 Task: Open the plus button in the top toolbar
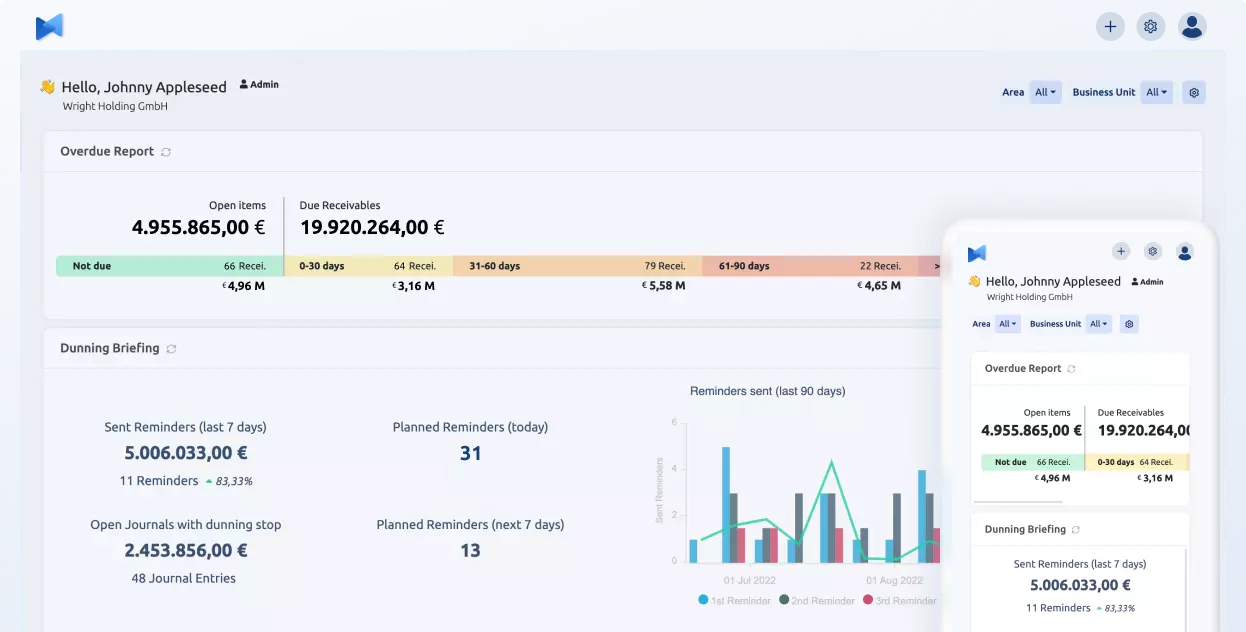coord(1110,26)
